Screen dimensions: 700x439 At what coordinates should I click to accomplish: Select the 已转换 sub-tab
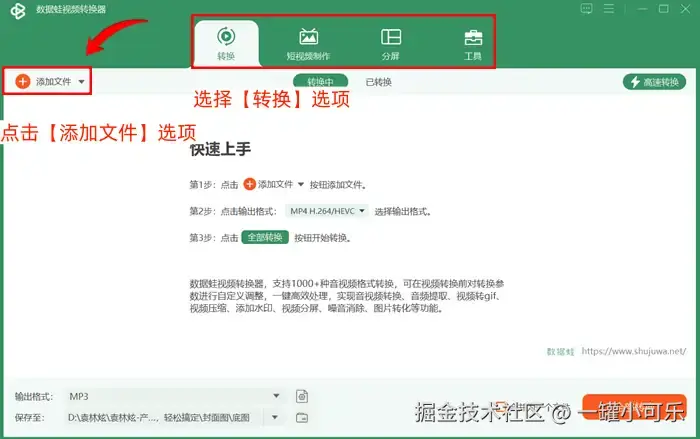point(379,82)
